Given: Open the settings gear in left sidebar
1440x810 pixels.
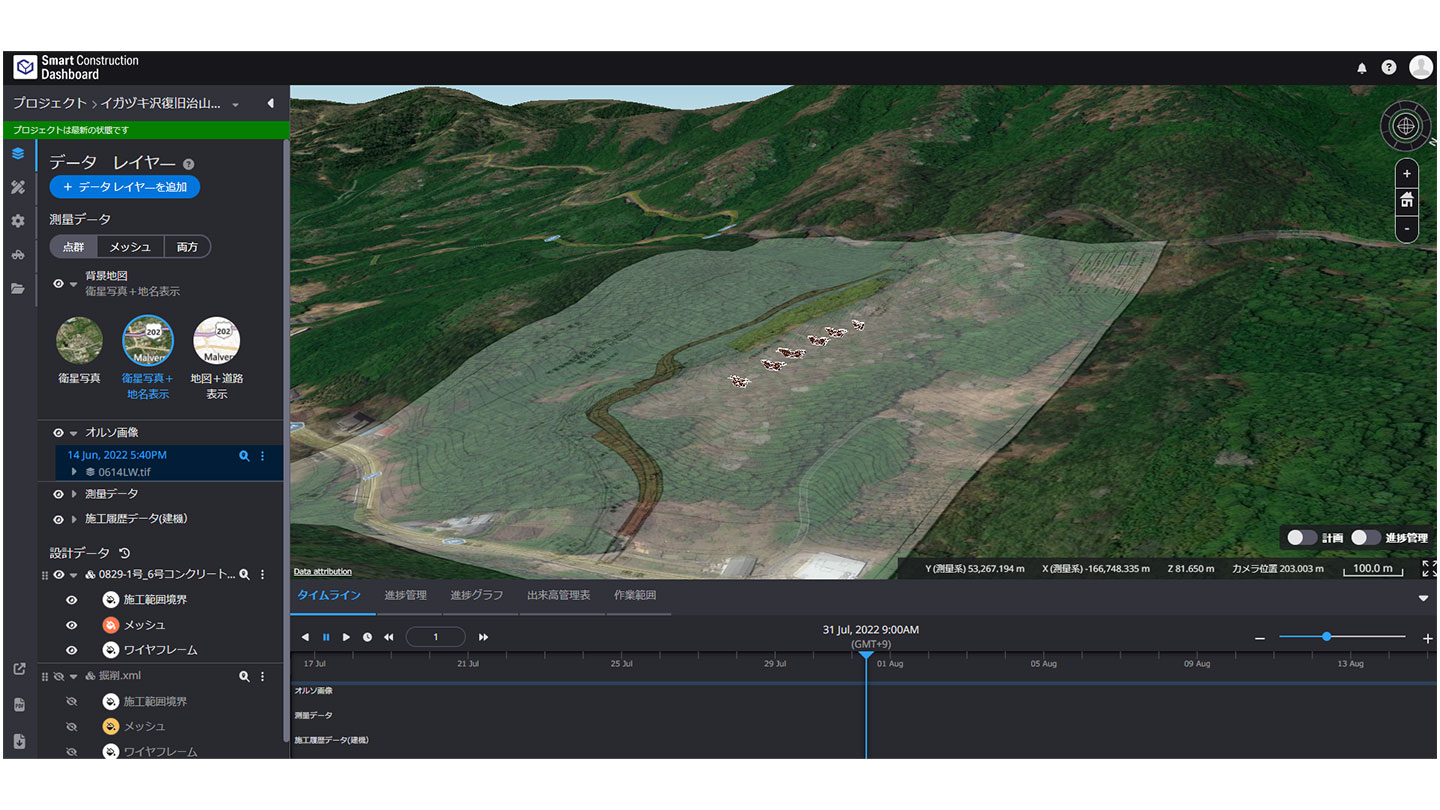Looking at the screenshot, I should tap(18, 221).
